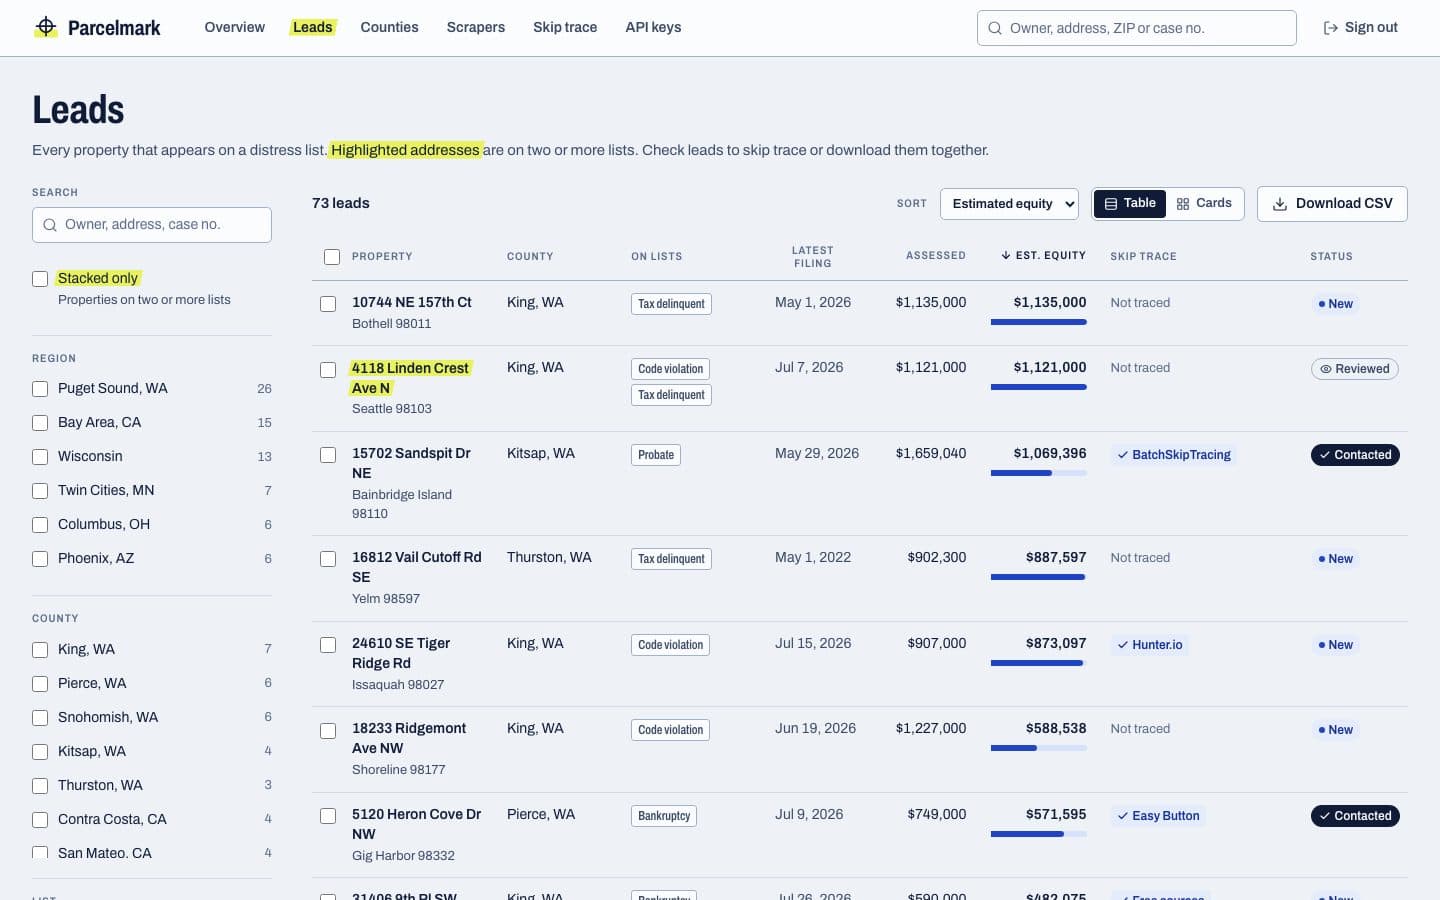Click the Download CSV arrow icon
Image resolution: width=1440 pixels, height=900 pixels.
click(x=1280, y=204)
